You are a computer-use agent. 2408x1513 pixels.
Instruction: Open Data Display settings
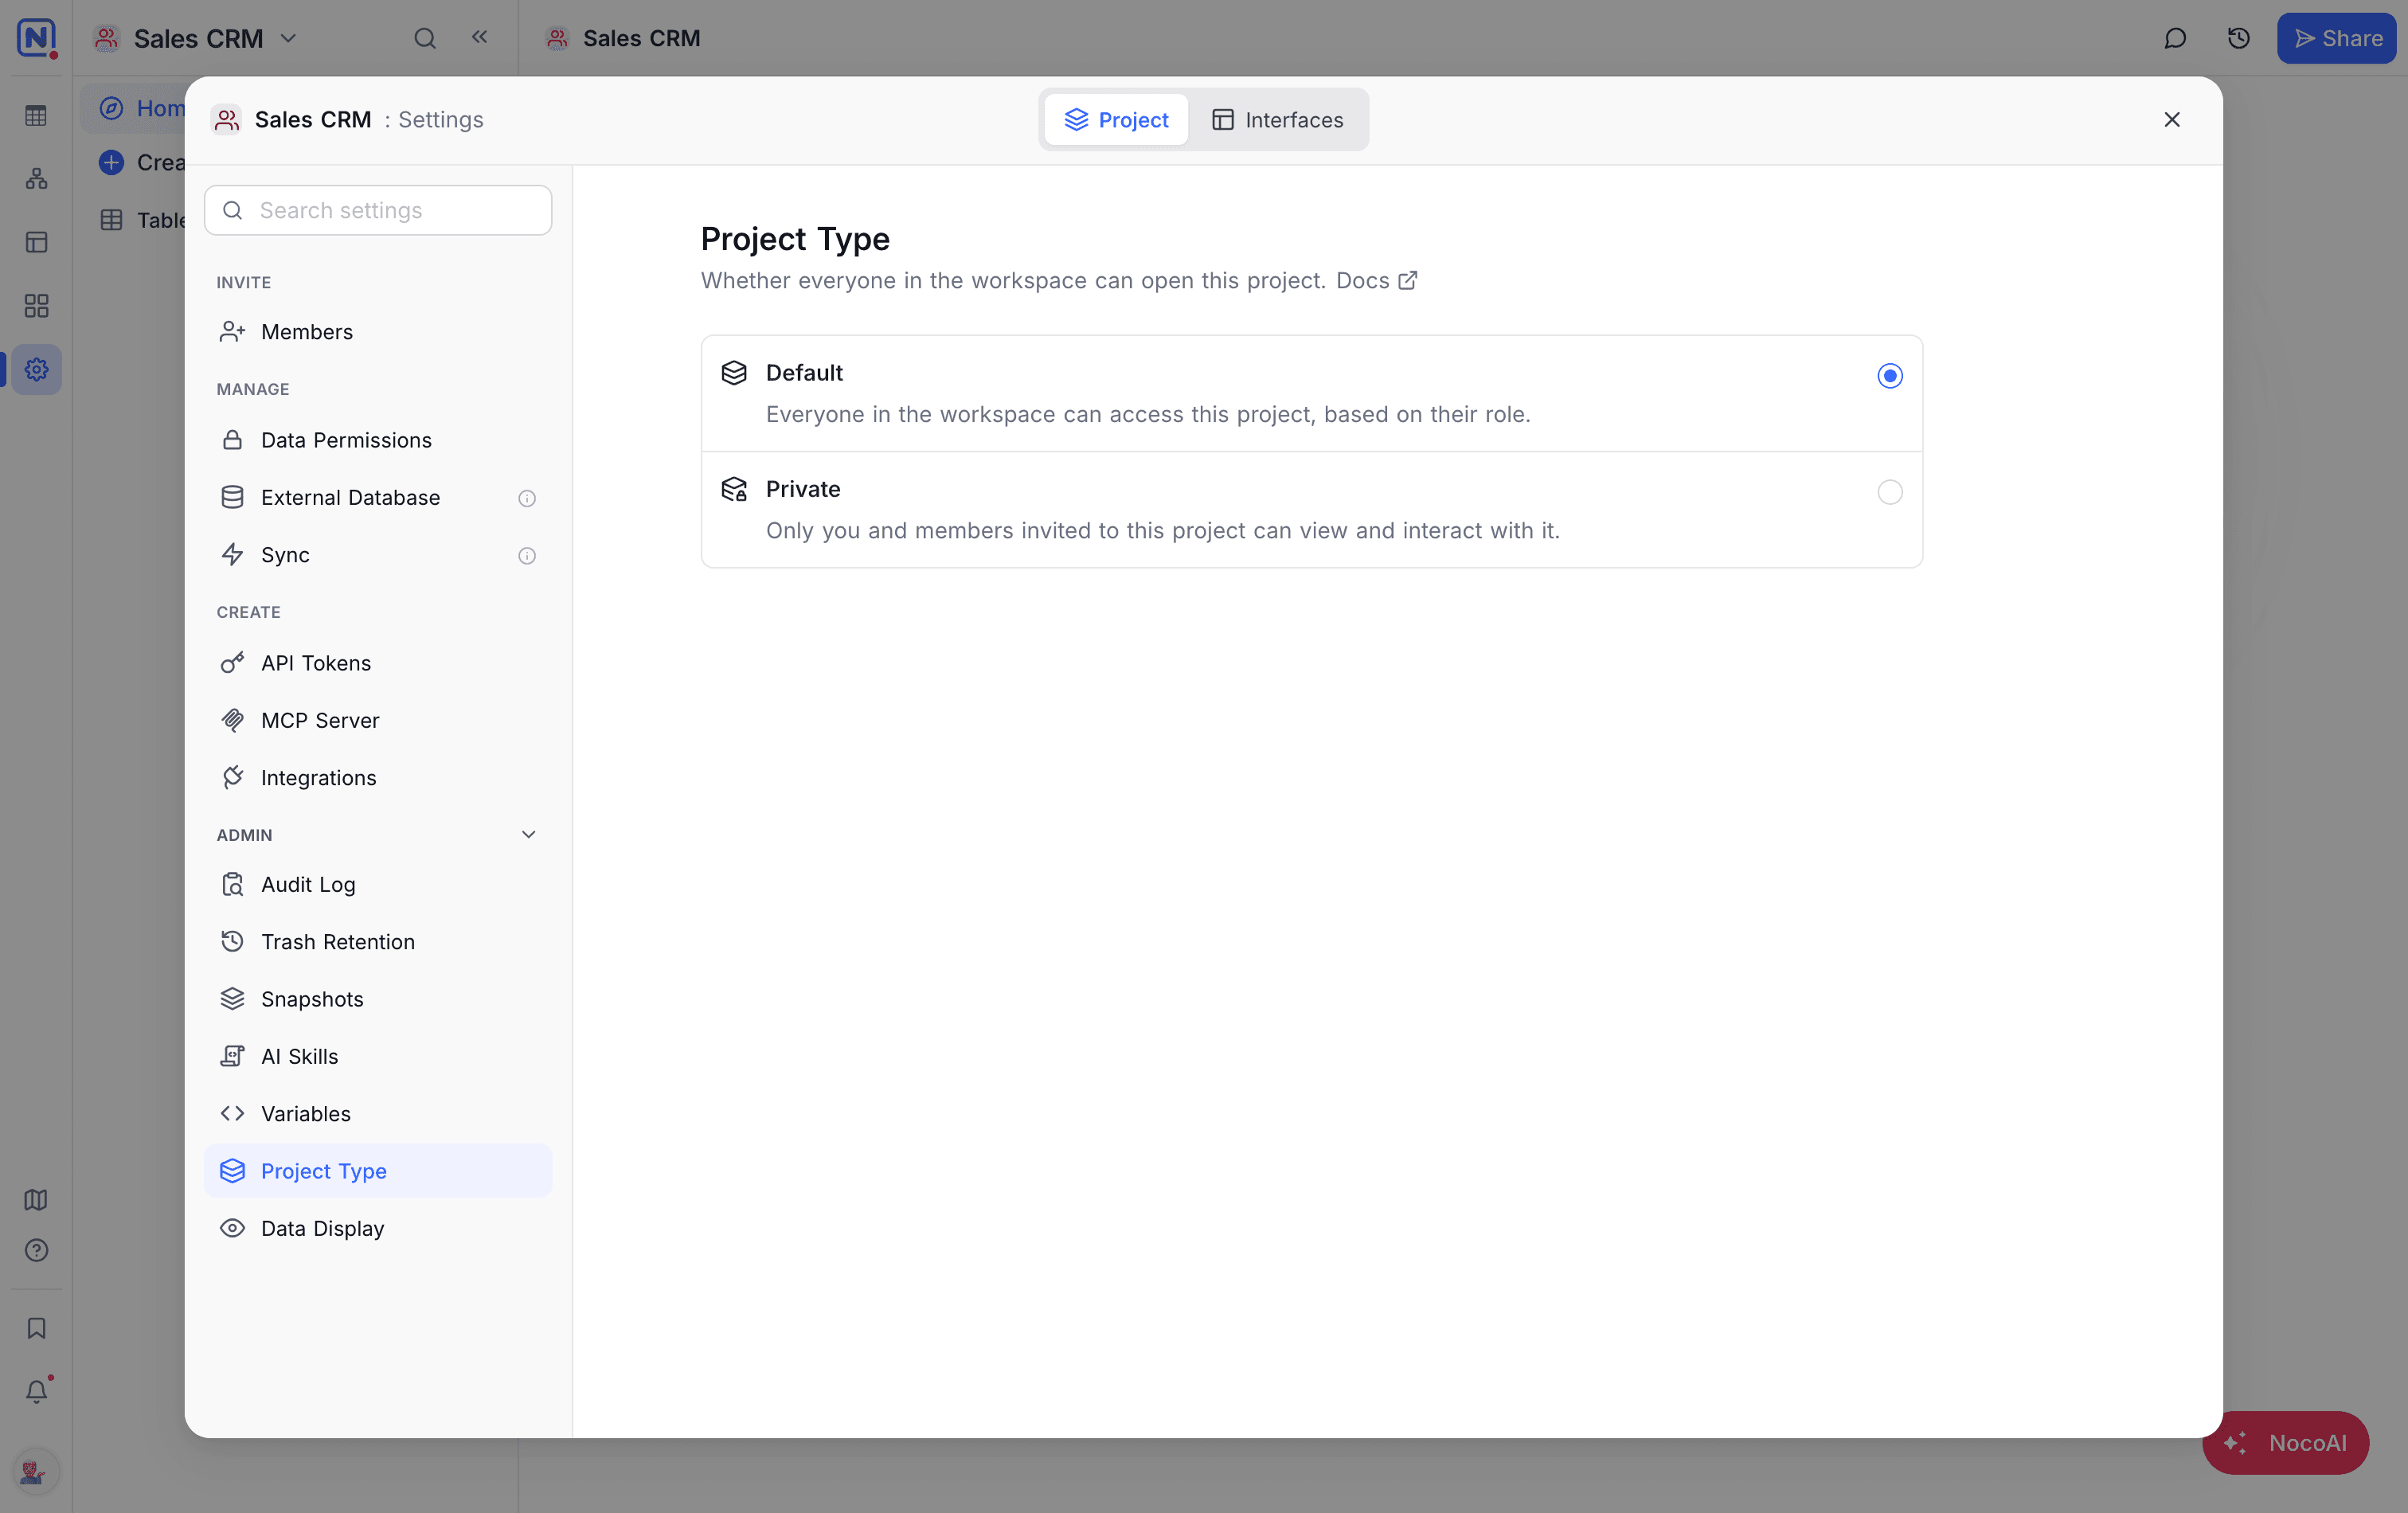[x=378, y=1228]
